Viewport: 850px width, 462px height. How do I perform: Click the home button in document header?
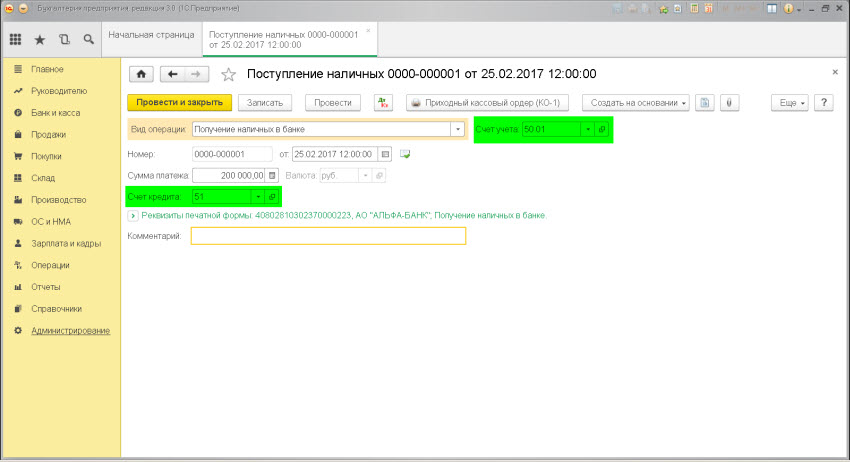pos(141,74)
